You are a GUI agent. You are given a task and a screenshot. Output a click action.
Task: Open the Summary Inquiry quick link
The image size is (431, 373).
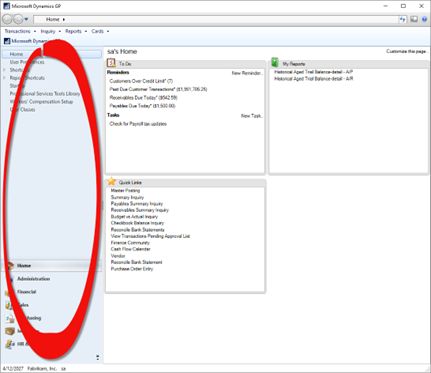tap(127, 197)
